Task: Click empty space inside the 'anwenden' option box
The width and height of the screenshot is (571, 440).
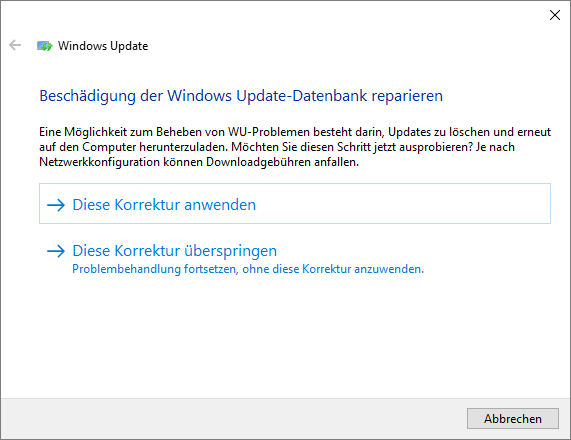Action: 401,204
